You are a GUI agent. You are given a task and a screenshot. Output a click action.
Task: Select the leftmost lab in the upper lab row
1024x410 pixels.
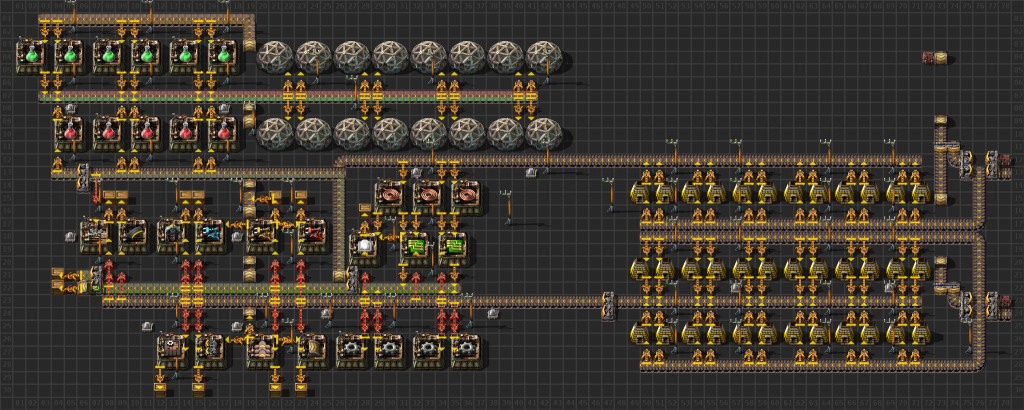pos(275,57)
